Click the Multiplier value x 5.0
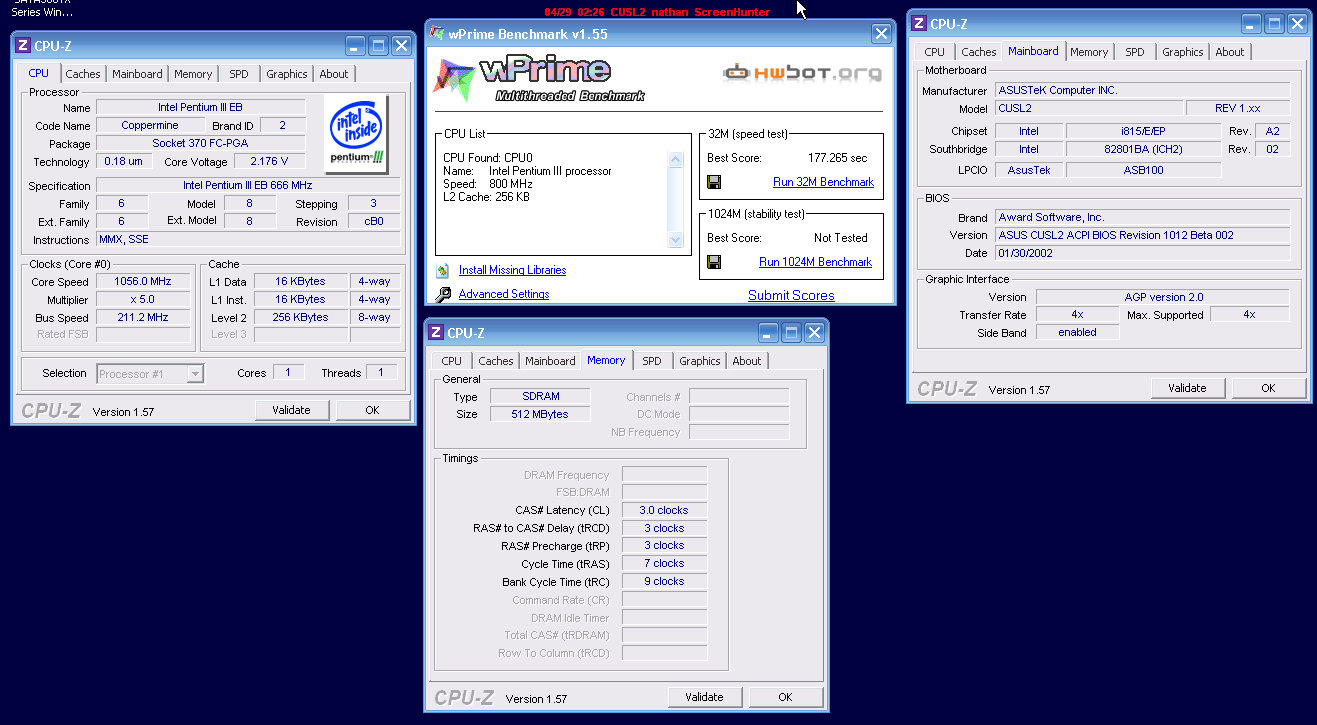The width and height of the screenshot is (1317, 725). [x=143, y=299]
